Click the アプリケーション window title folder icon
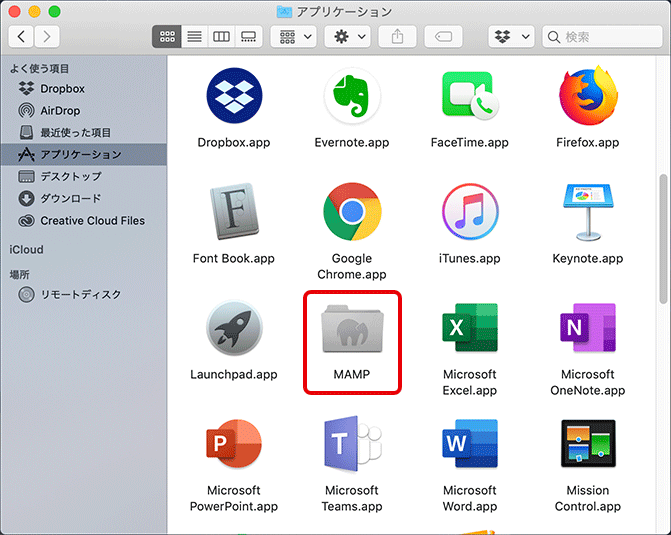Viewport: 671px width, 535px height. (x=284, y=12)
